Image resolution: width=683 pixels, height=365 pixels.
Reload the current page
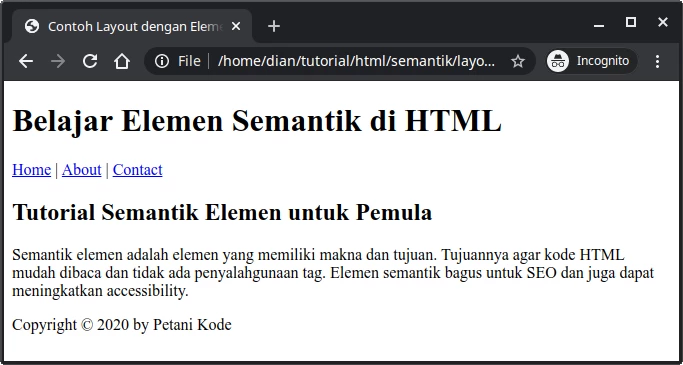click(90, 61)
